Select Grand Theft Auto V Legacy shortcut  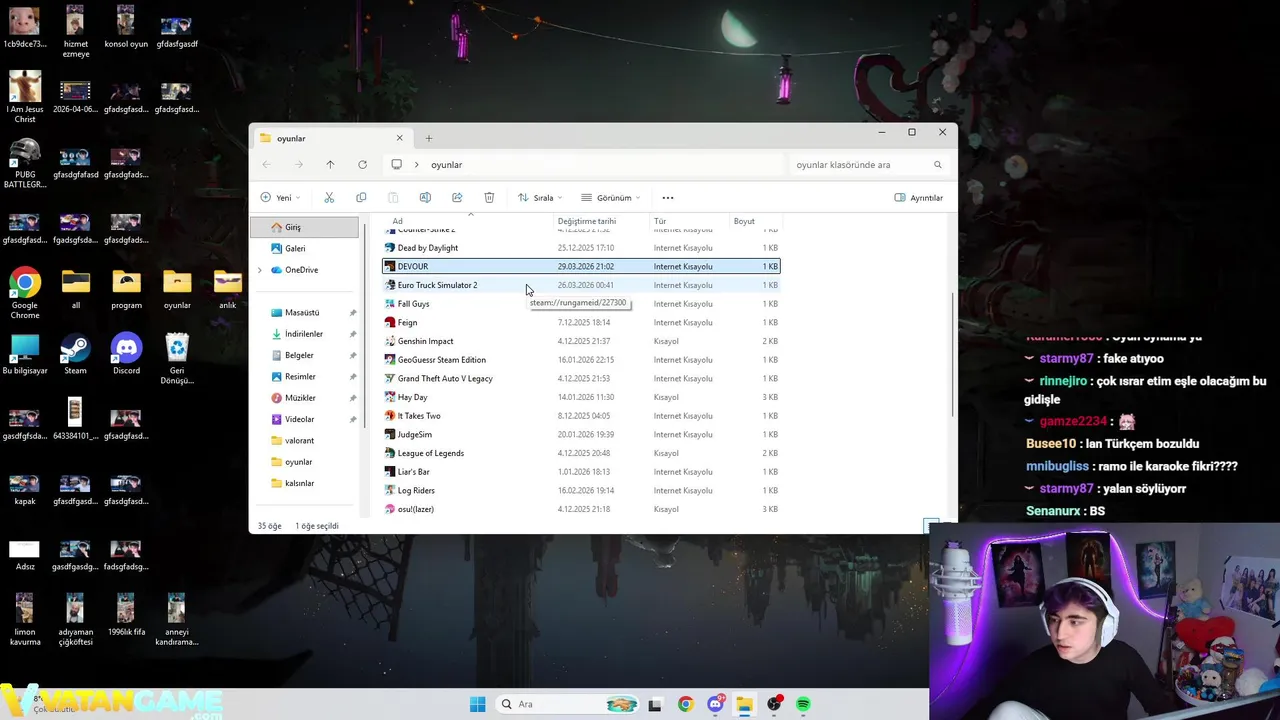point(581,378)
